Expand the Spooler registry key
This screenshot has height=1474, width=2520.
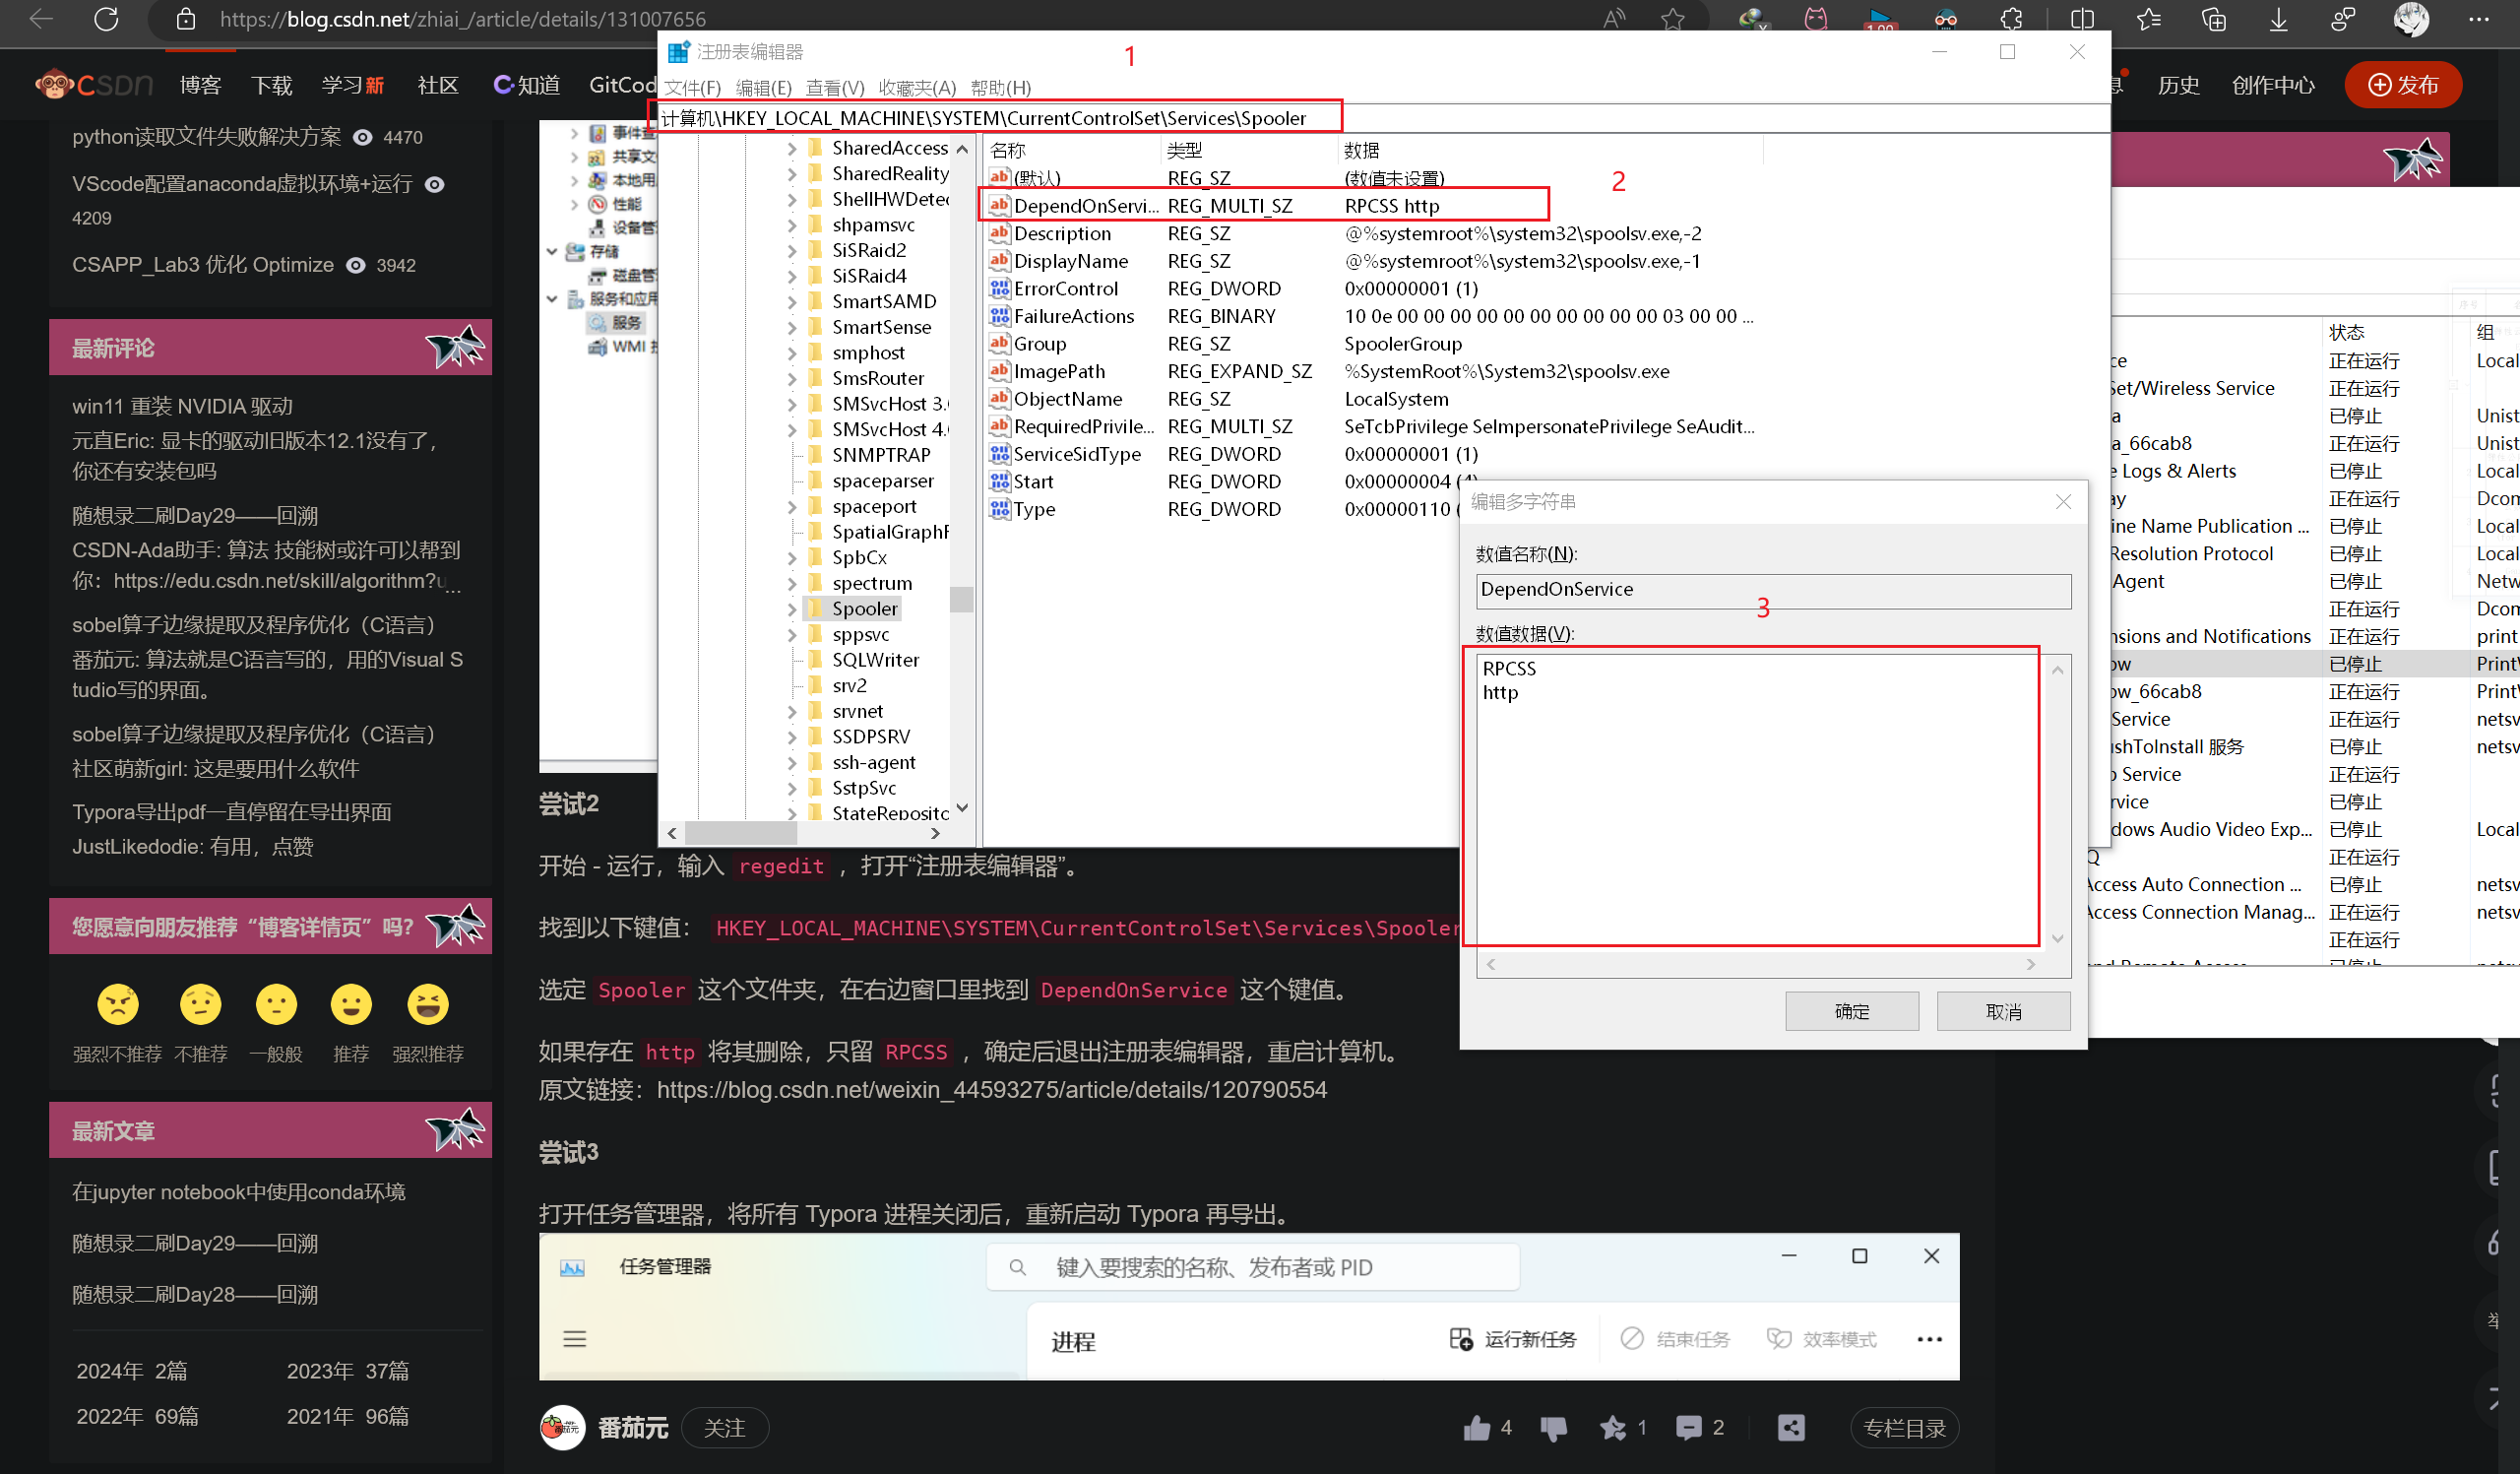[791, 609]
